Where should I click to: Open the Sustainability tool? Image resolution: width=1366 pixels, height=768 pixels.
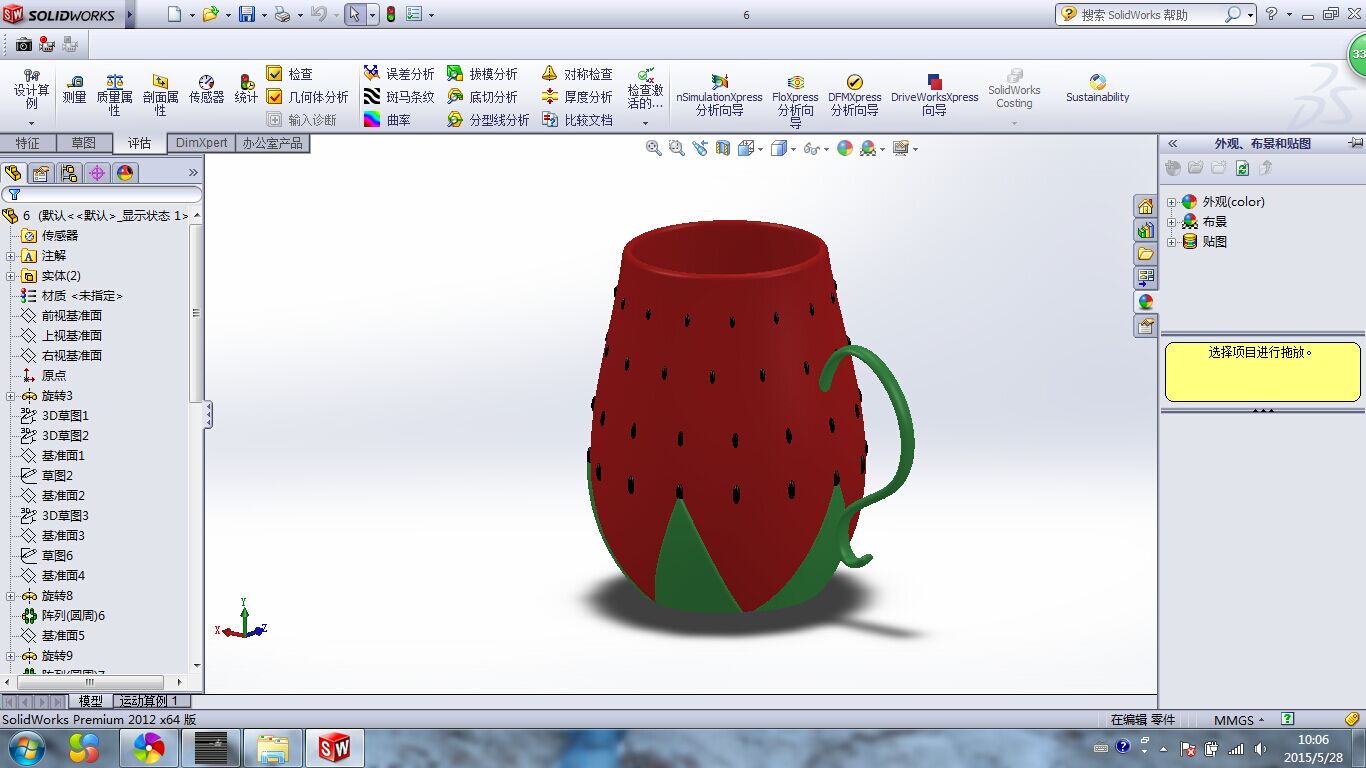[x=1097, y=89]
